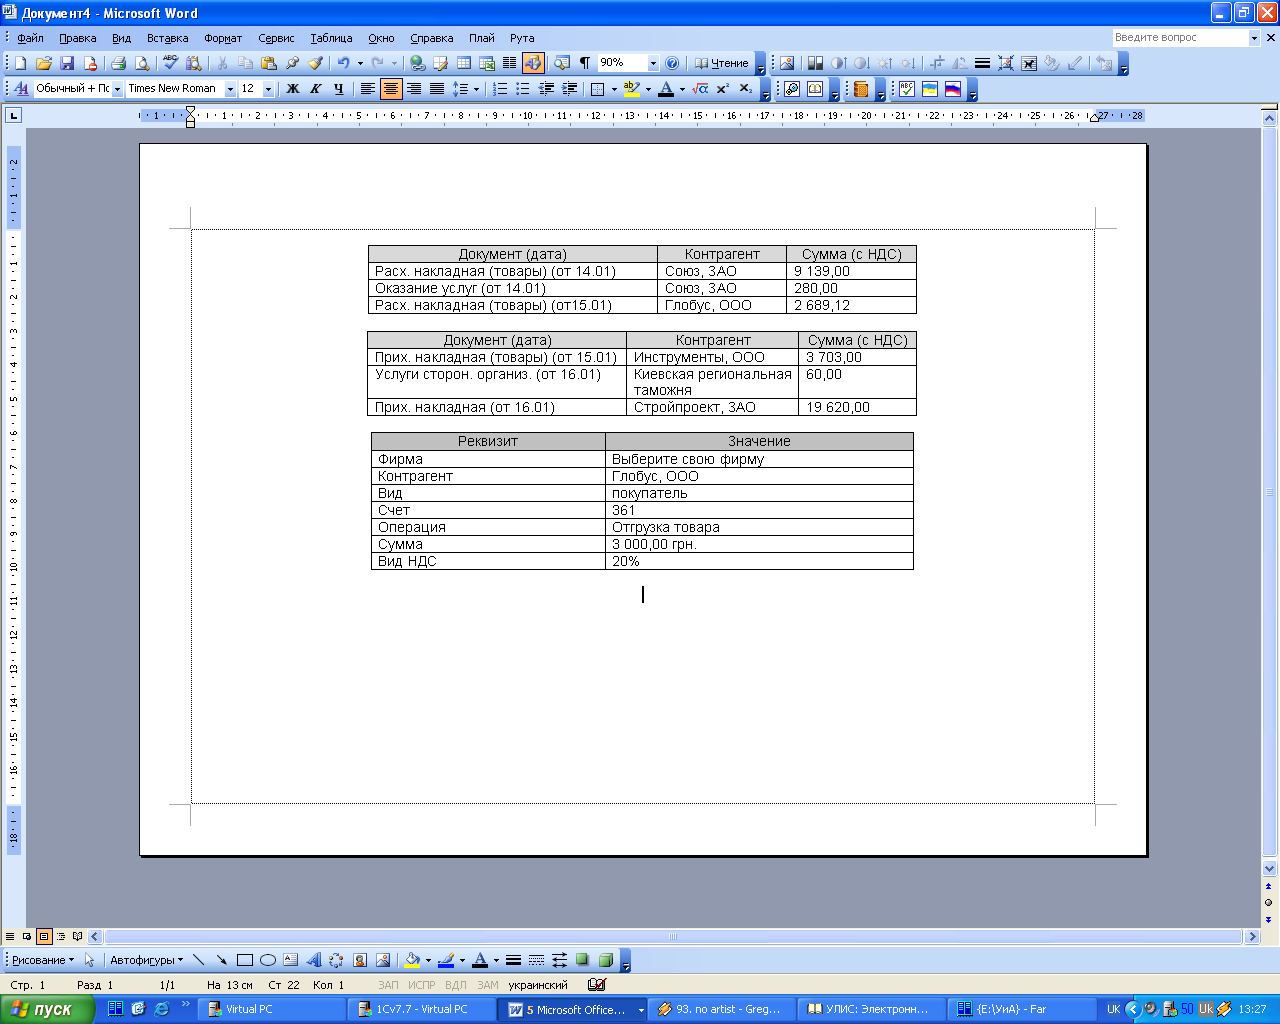Click the украинский language status indicator
Viewport: 1280px width, 1024px height.
tap(538, 985)
